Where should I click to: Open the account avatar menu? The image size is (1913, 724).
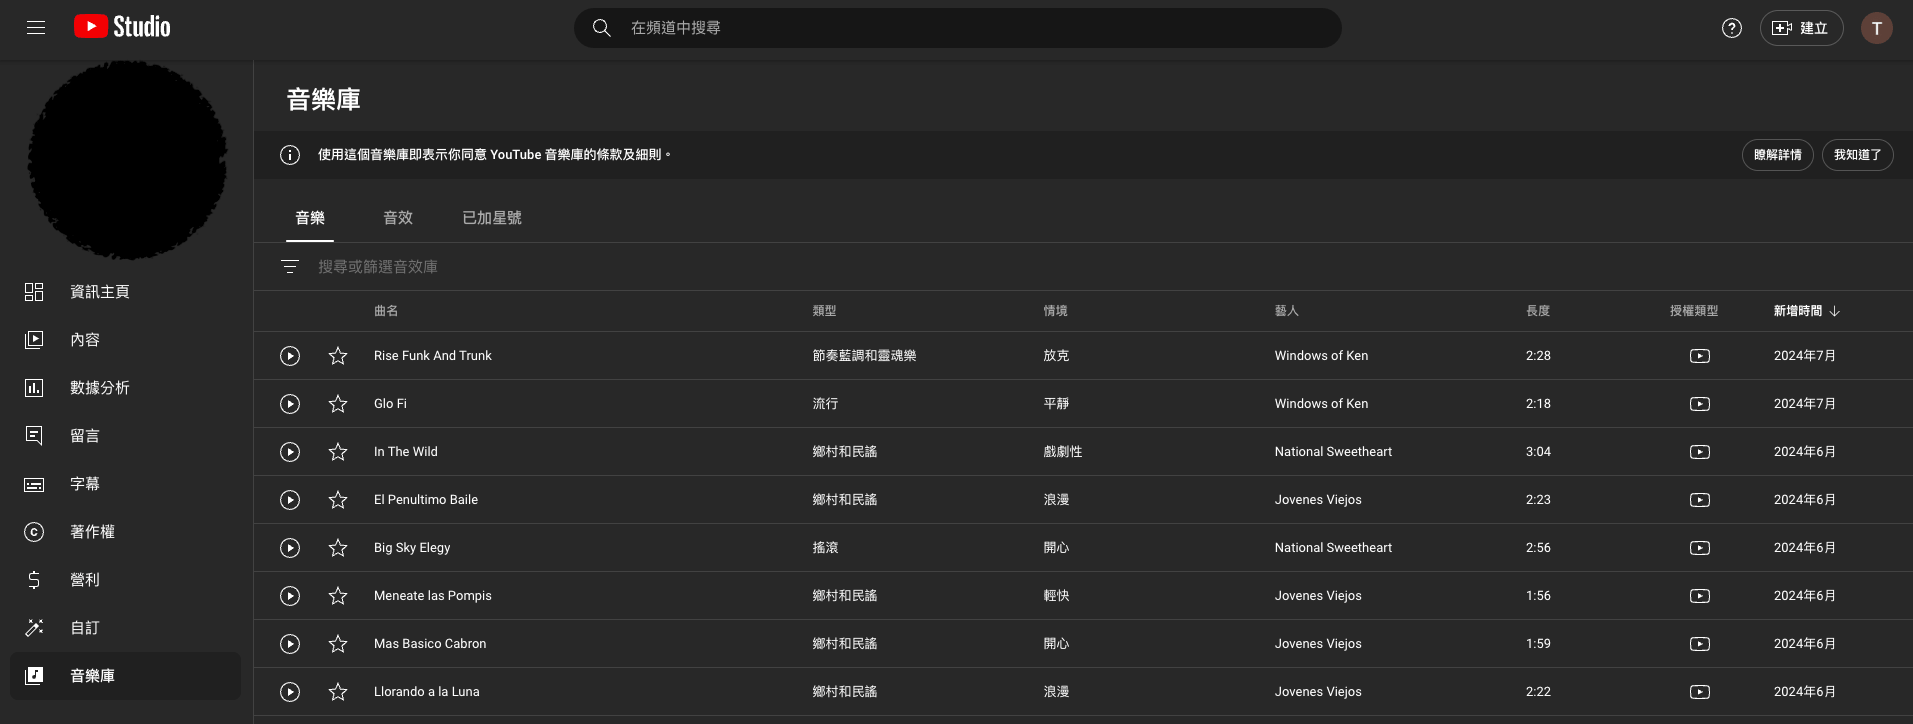coord(1876,28)
